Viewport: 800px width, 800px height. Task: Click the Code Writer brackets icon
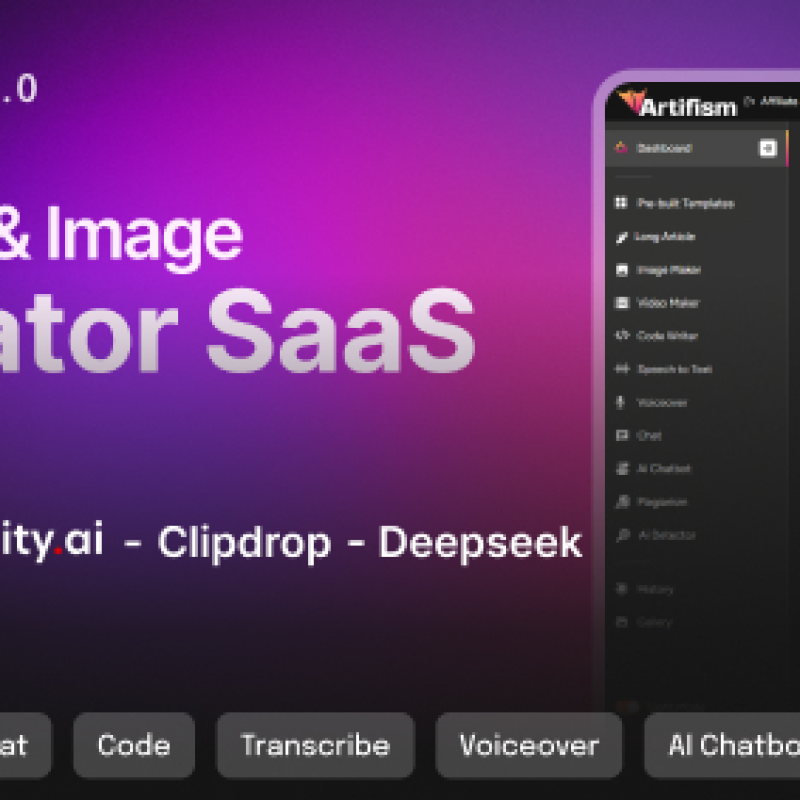click(x=622, y=335)
